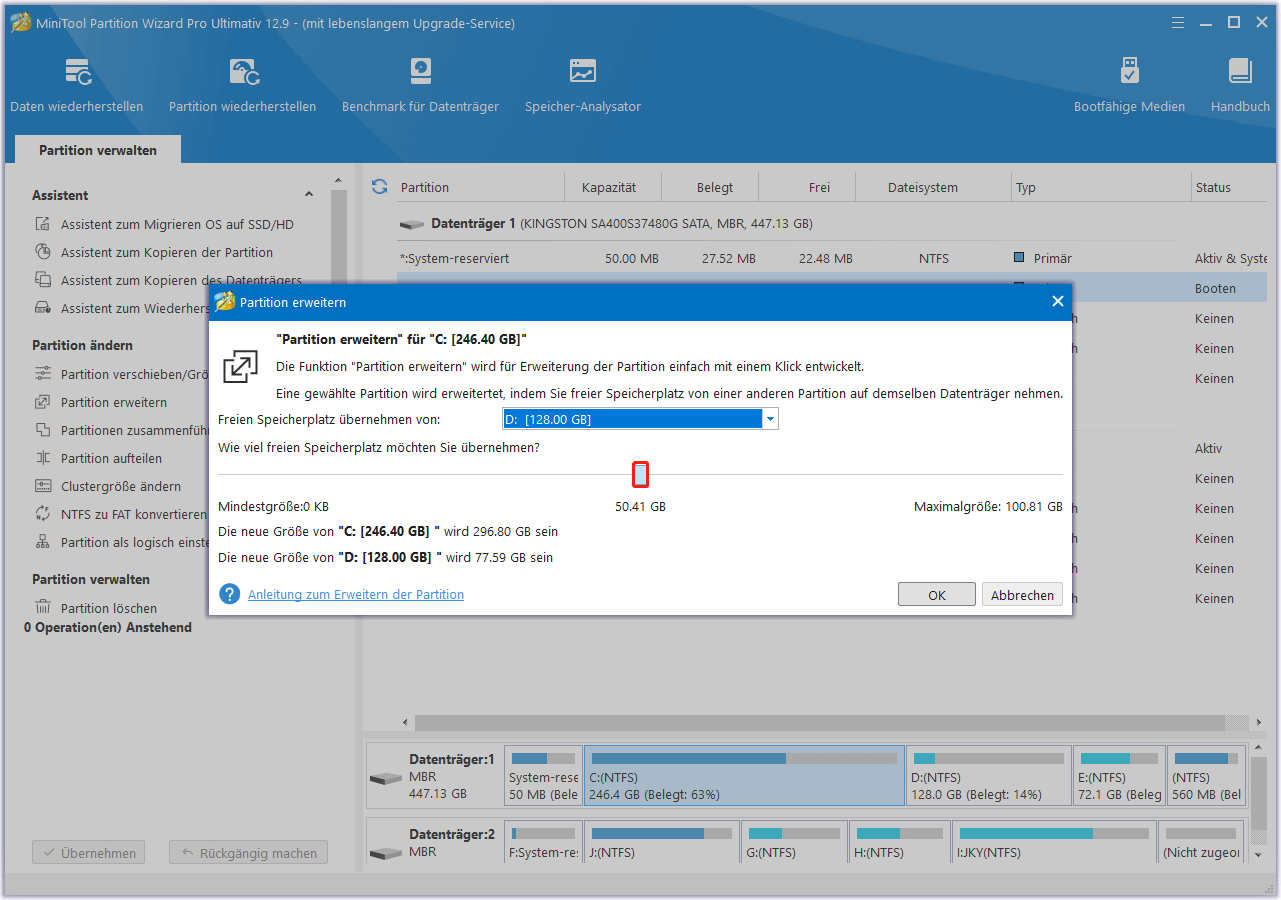The image size is (1281, 900).
Task: Click the free space slider handle
Action: click(641, 475)
